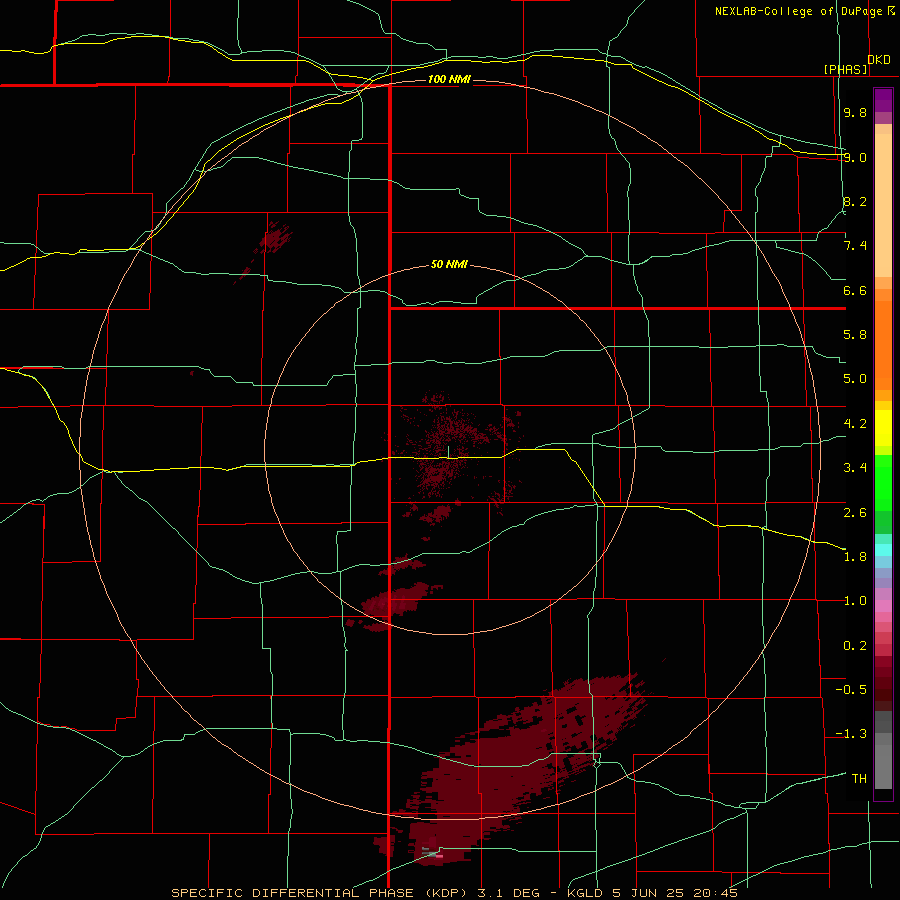The height and width of the screenshot is (900, 900).
Task: Click the 20:45 timestamp
Action: coord(715,893)
